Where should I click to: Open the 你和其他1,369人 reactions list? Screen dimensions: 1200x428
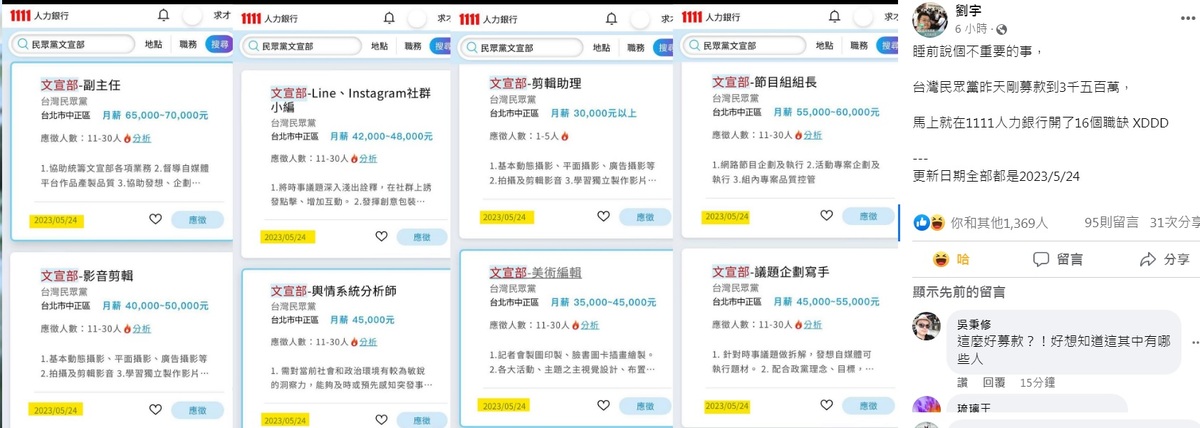click(999, 222)
